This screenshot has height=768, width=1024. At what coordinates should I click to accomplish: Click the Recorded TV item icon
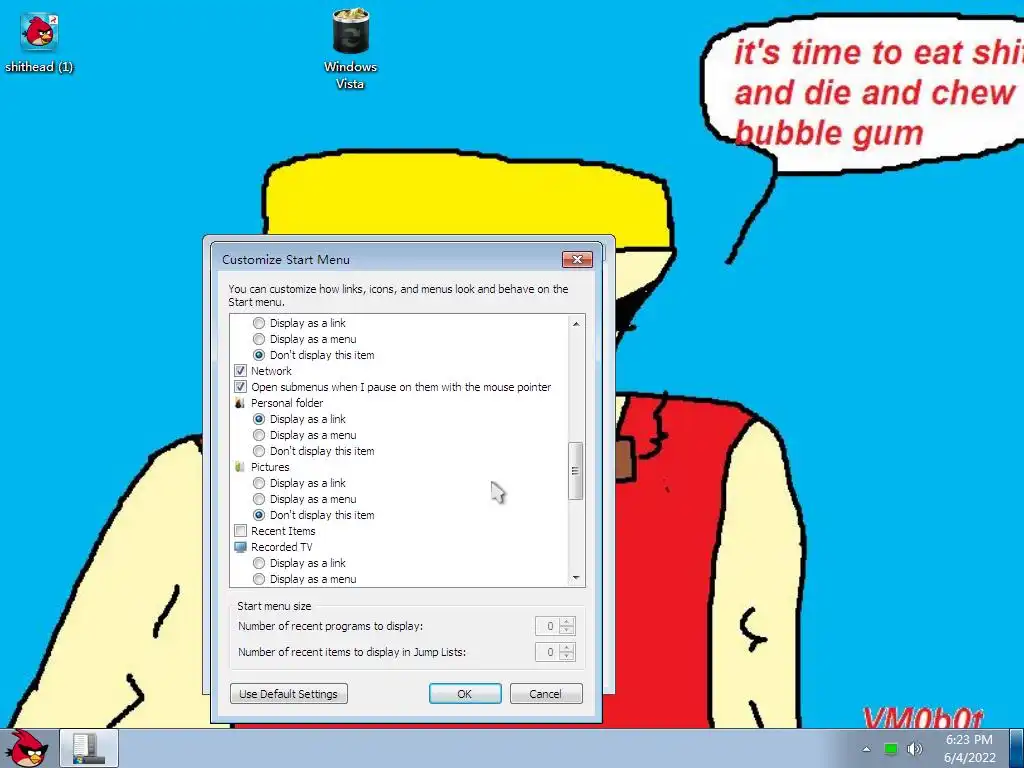(x=240, y=547)
